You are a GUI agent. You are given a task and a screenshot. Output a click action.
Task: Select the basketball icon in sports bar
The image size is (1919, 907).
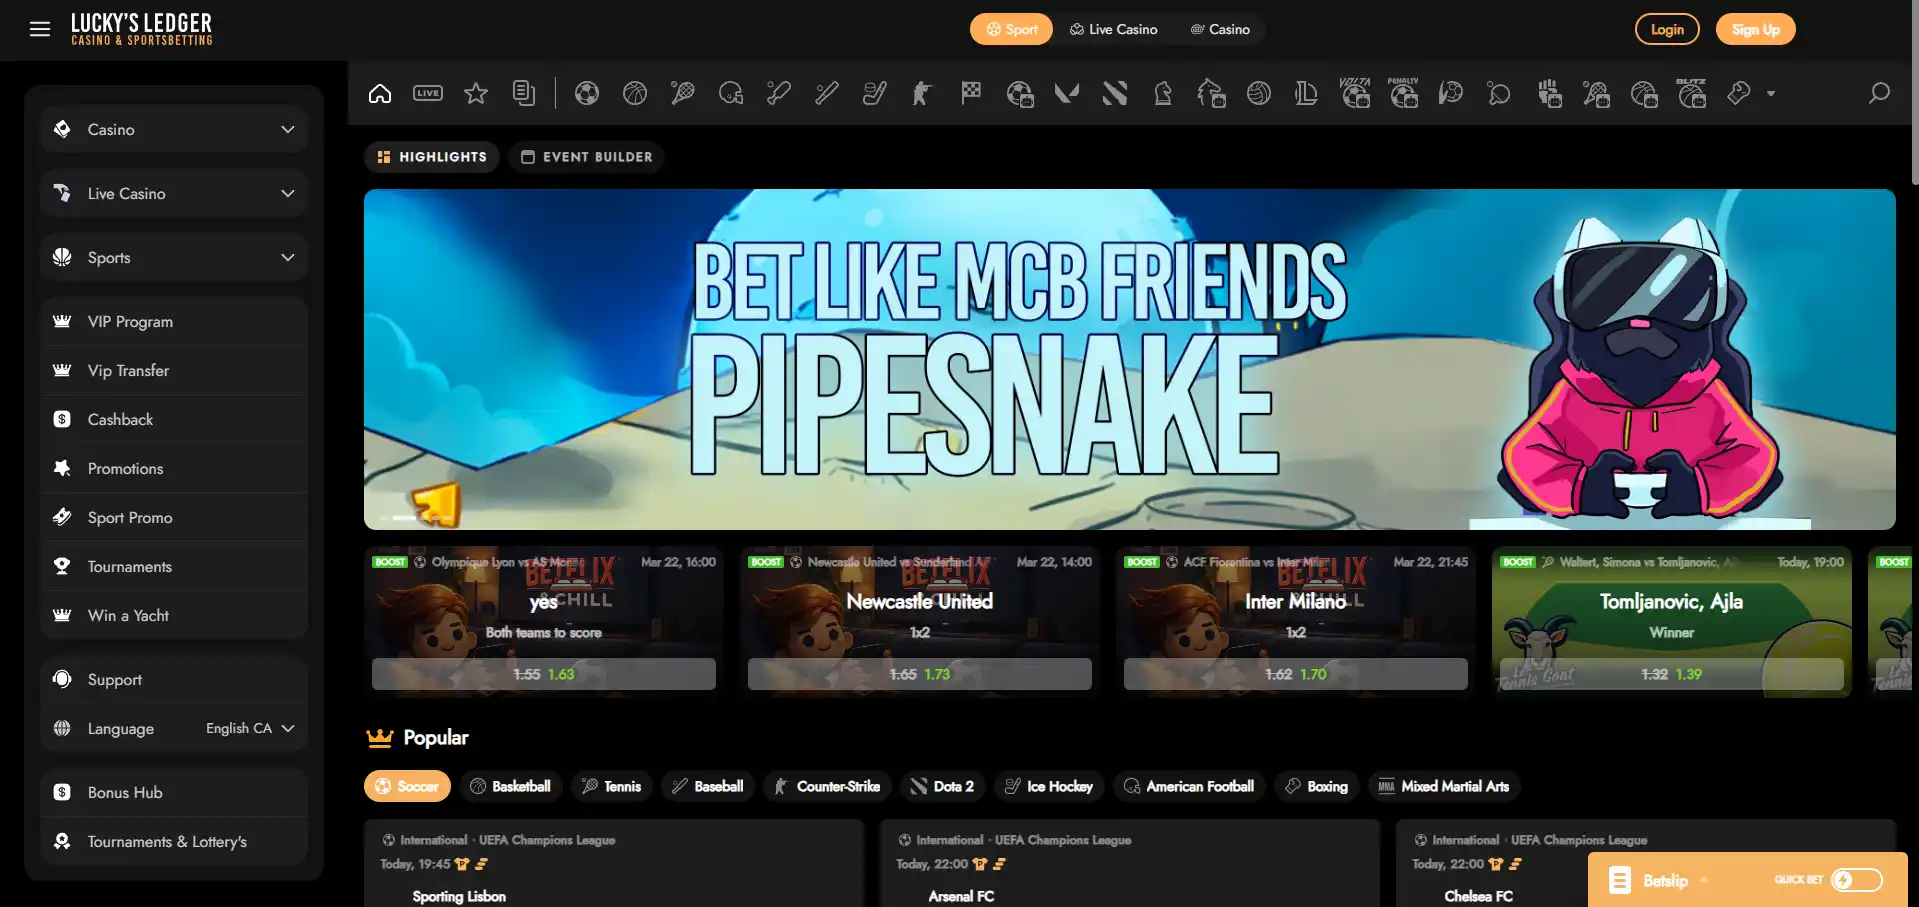pos(635,93)
